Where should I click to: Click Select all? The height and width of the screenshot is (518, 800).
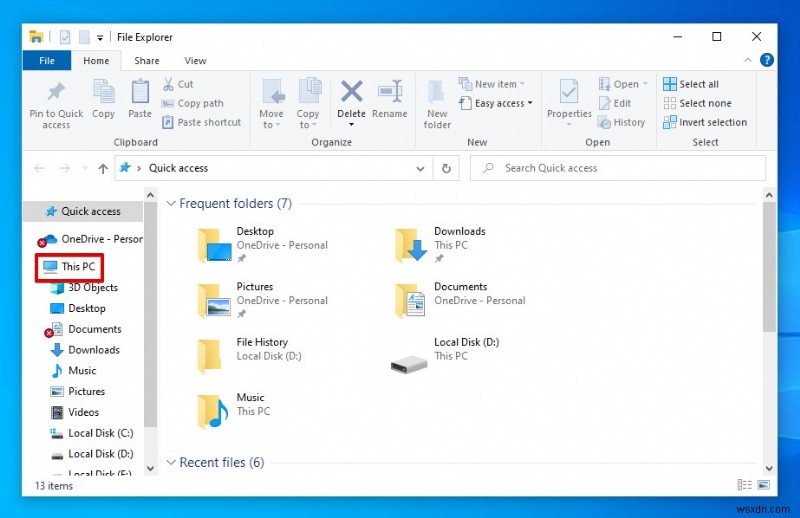pos(691,84)
